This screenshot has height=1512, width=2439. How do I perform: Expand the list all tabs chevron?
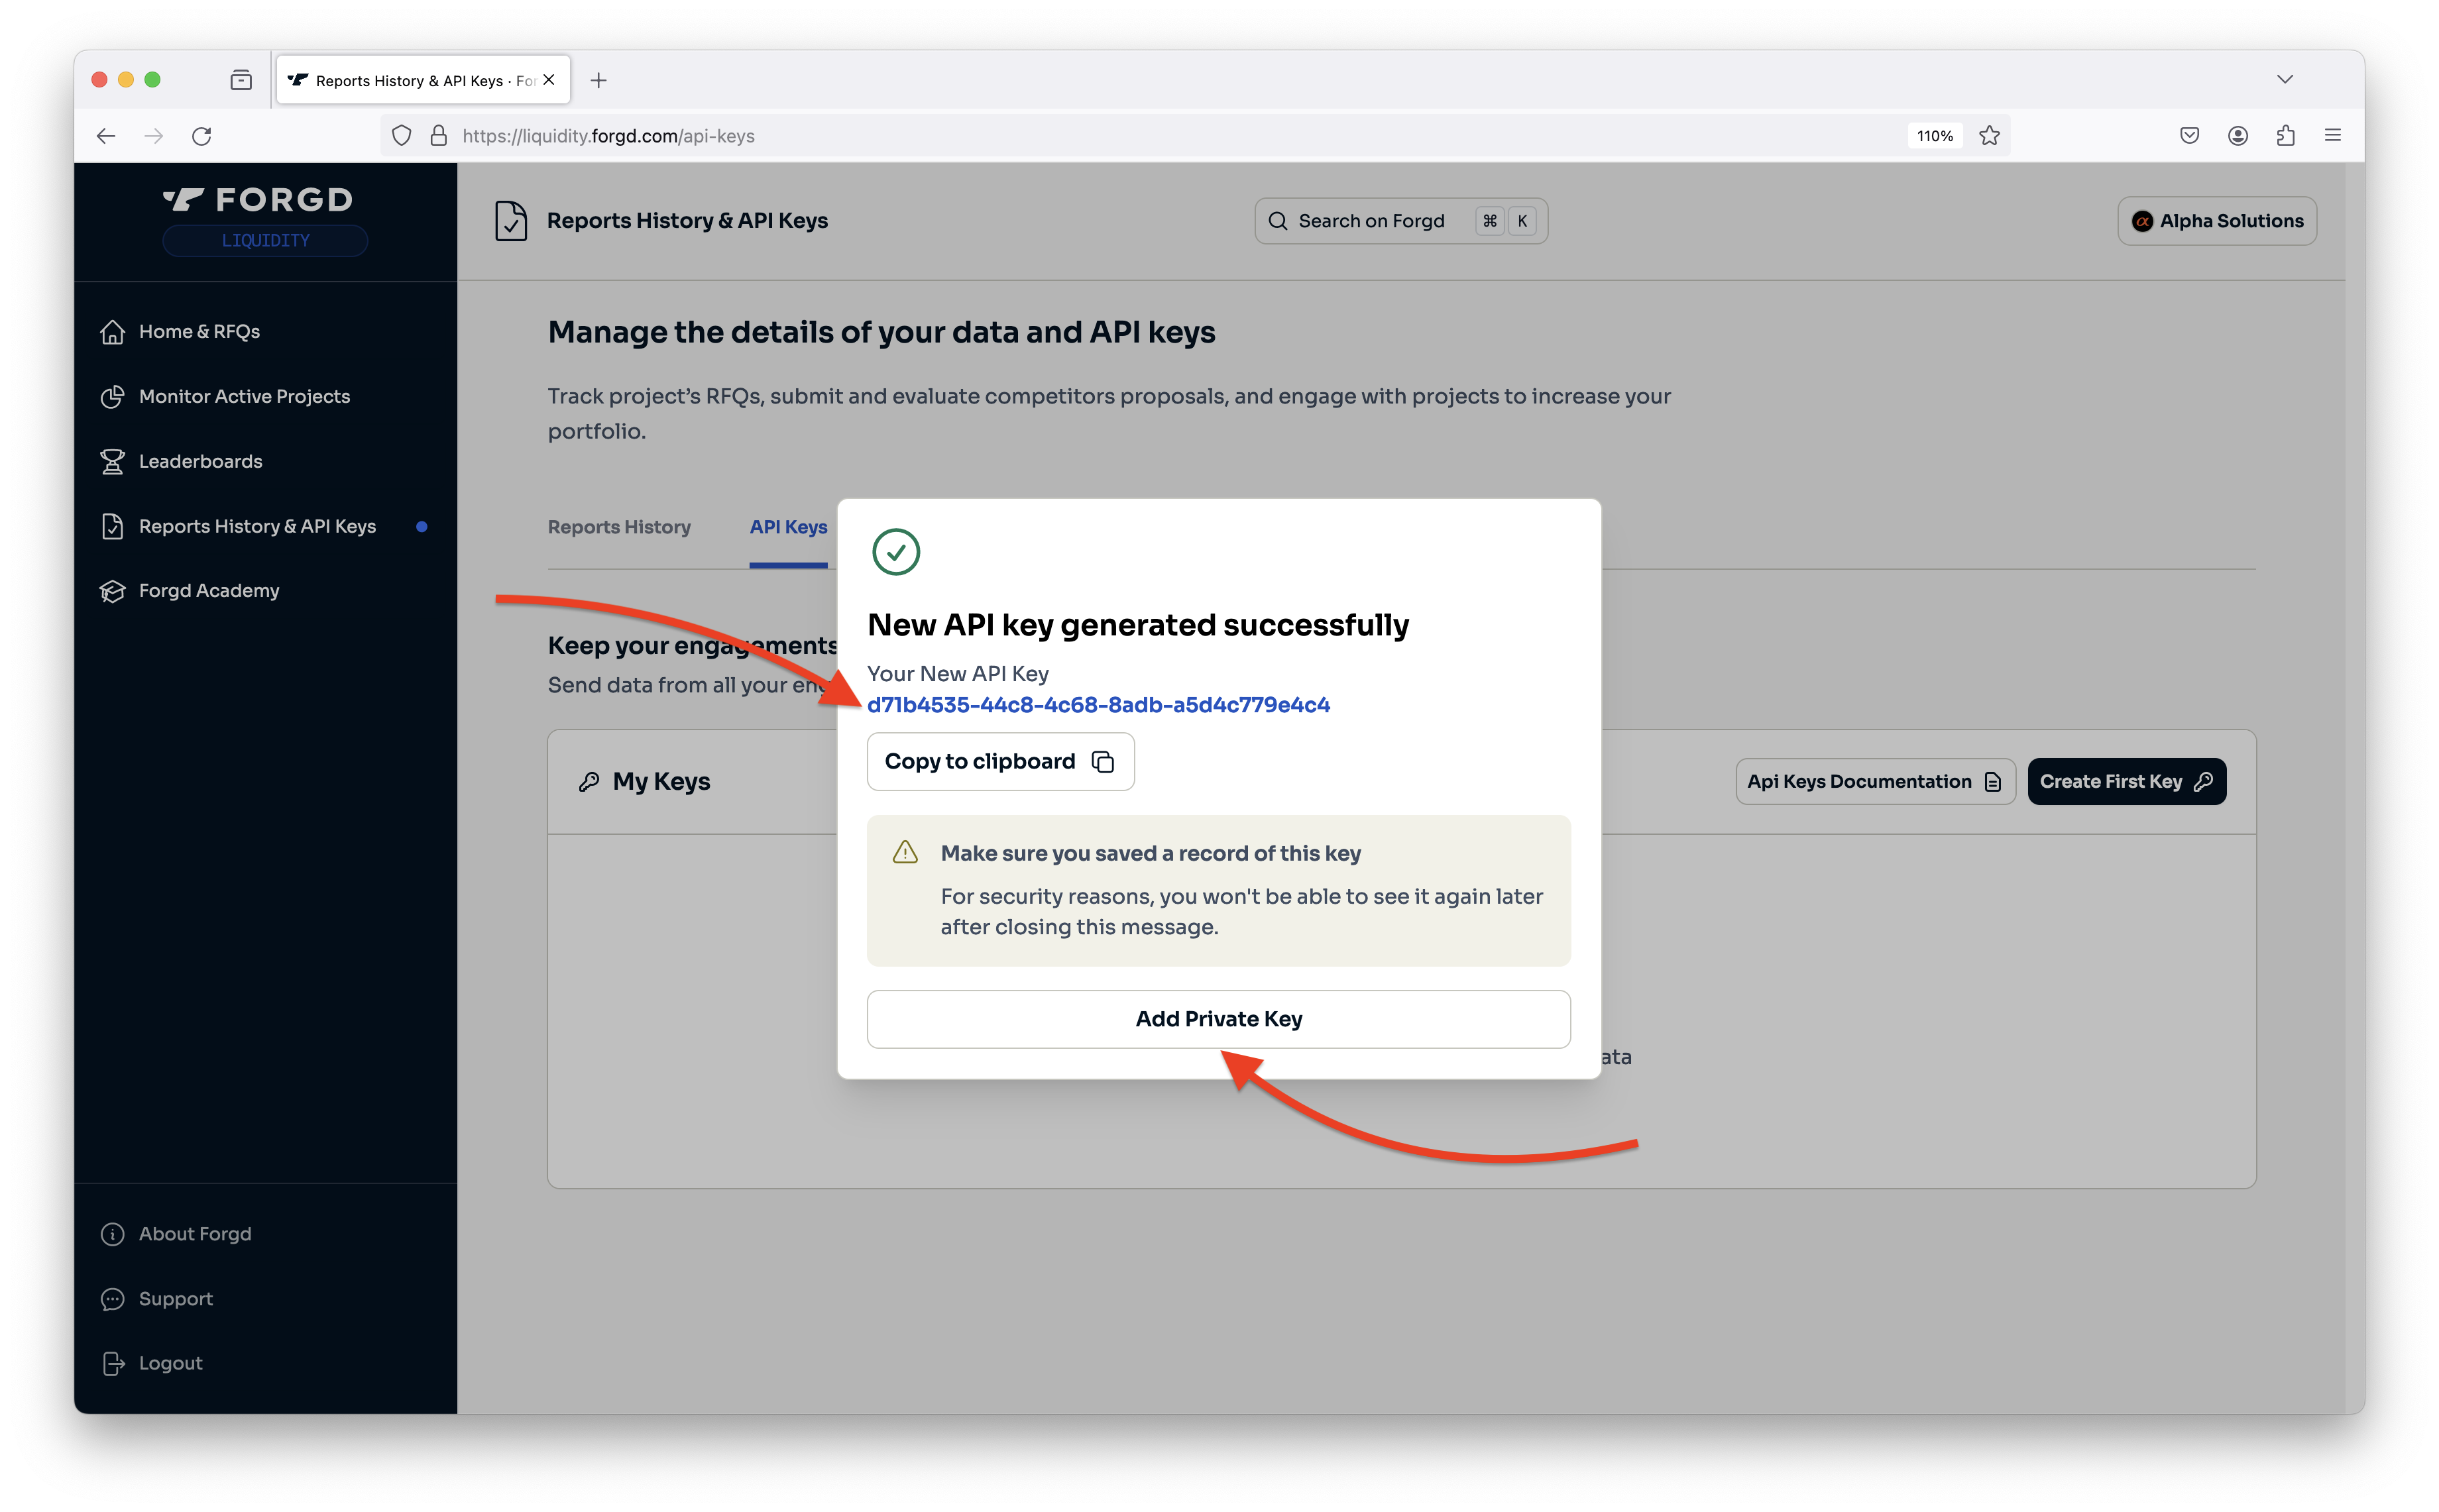pyautogui.click(x=2284, y=80)
